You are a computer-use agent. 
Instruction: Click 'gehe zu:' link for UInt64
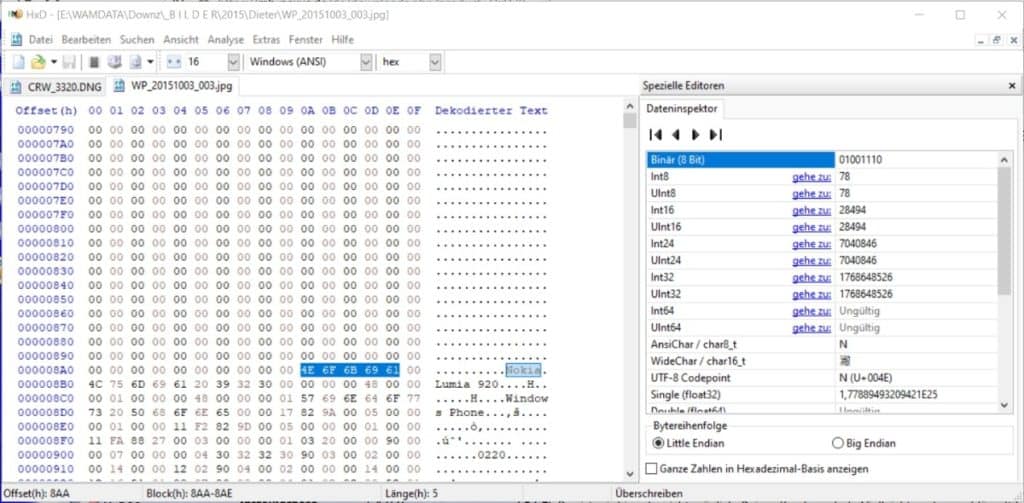pos(812,328)
